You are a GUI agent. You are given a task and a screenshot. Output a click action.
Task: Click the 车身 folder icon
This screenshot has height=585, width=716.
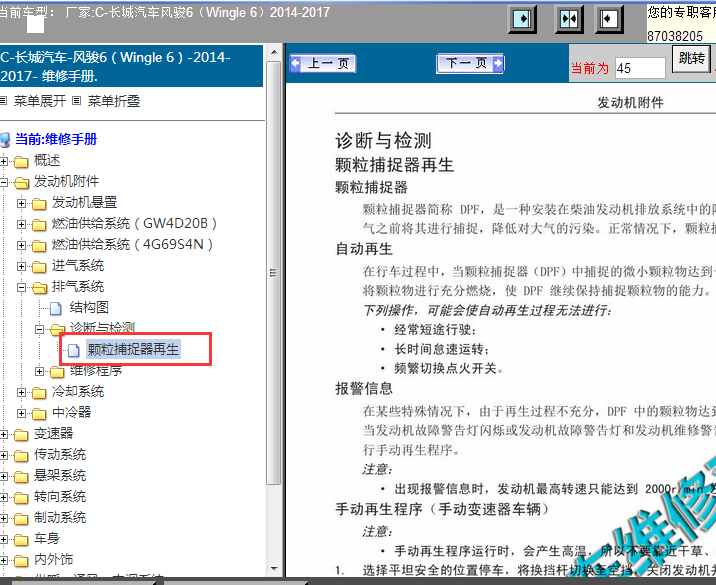21,540
